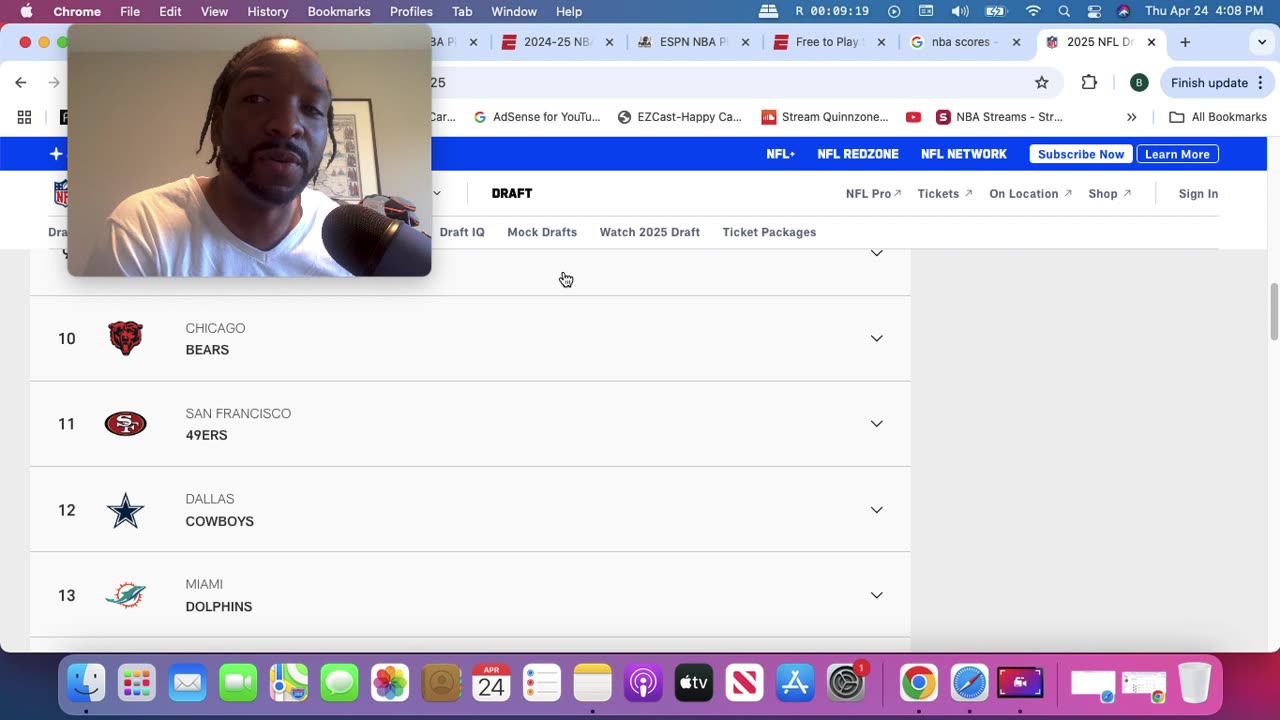Click the Subscribe Now button

point(1081,154)
